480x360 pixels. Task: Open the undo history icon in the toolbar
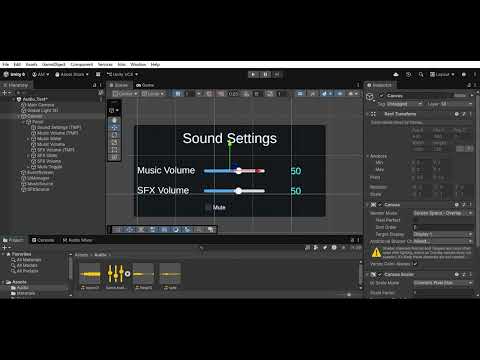[x=408, y=74]
